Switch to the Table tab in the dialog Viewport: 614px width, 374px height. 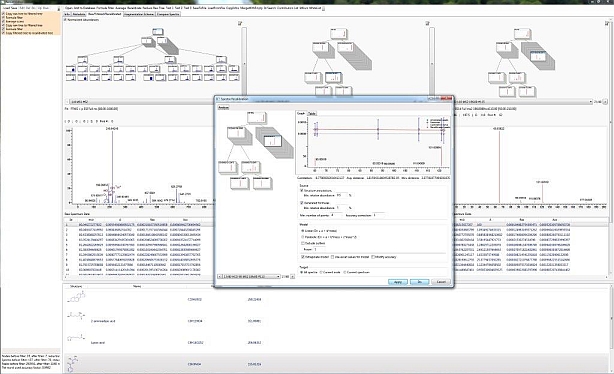(312, 113)
